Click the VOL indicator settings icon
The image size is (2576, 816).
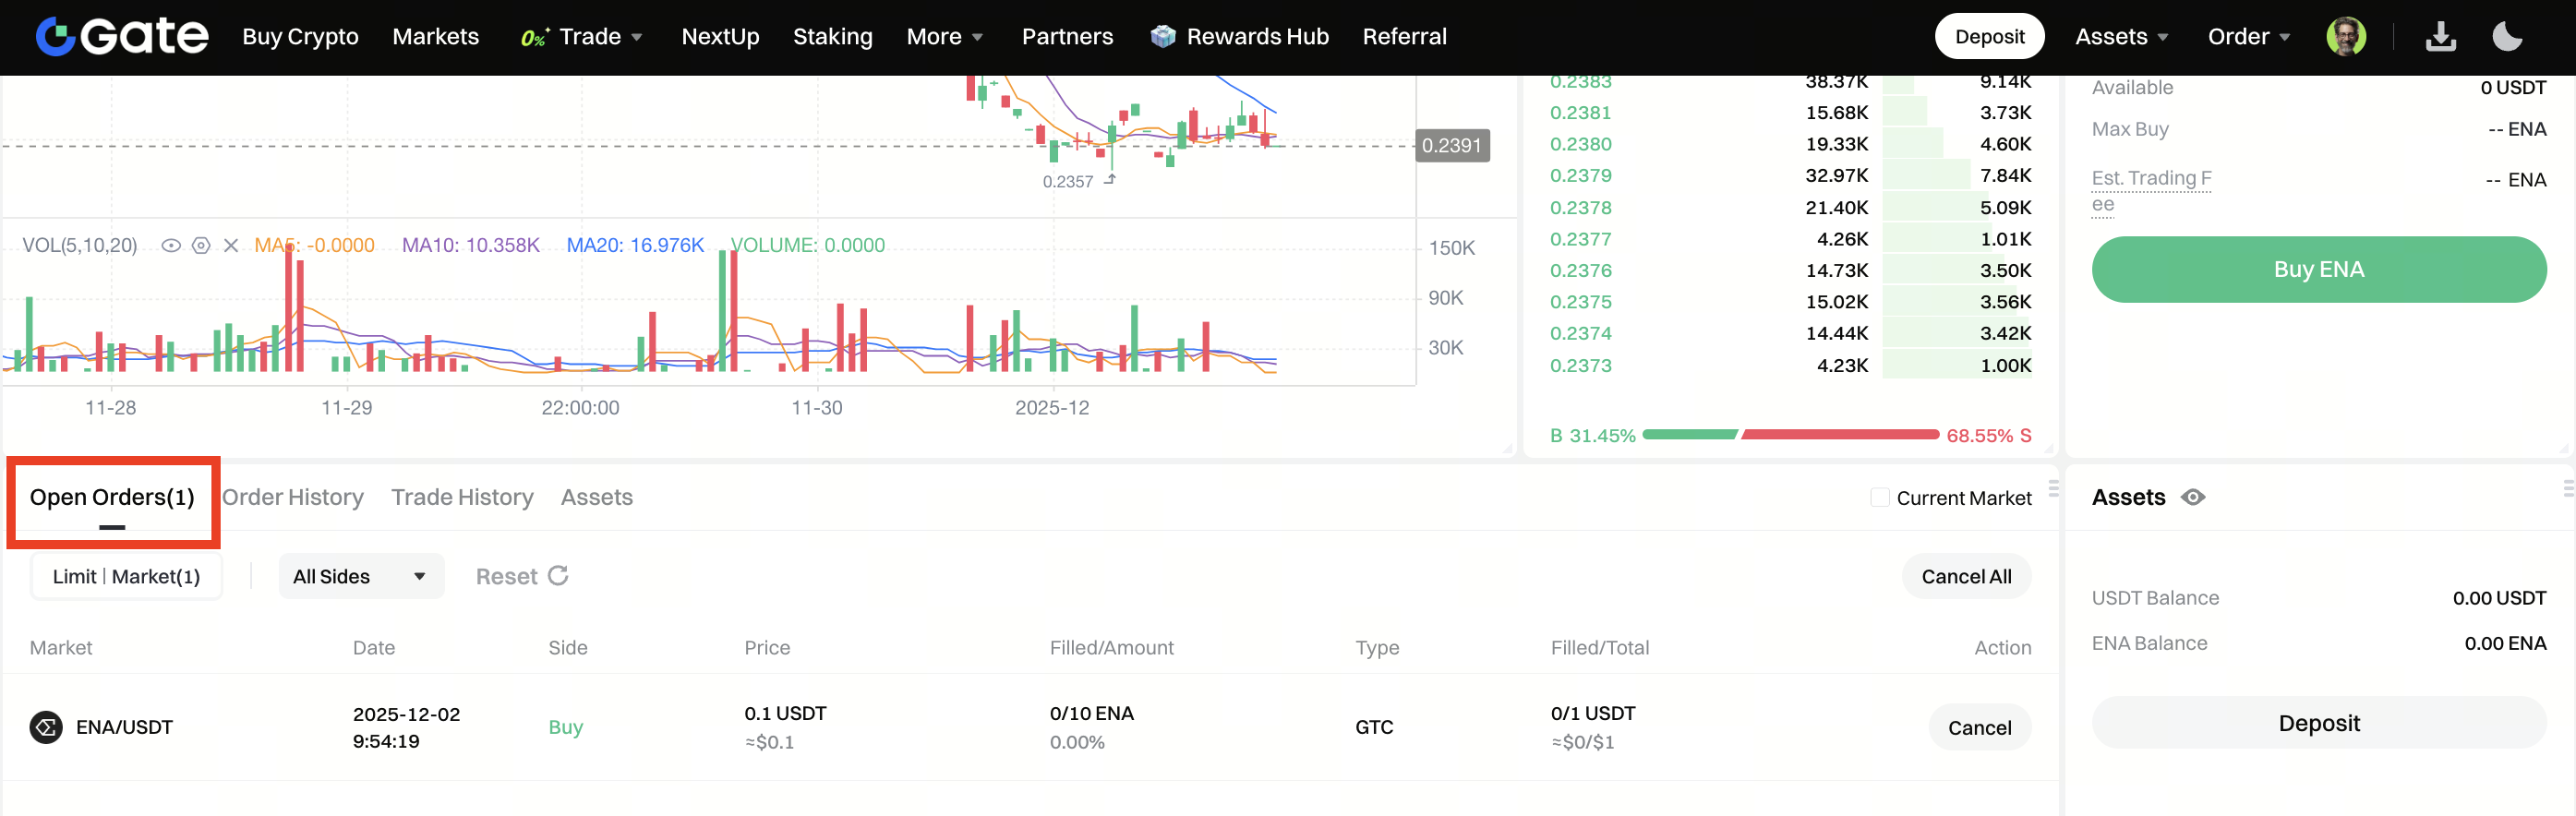click(201, 246)
